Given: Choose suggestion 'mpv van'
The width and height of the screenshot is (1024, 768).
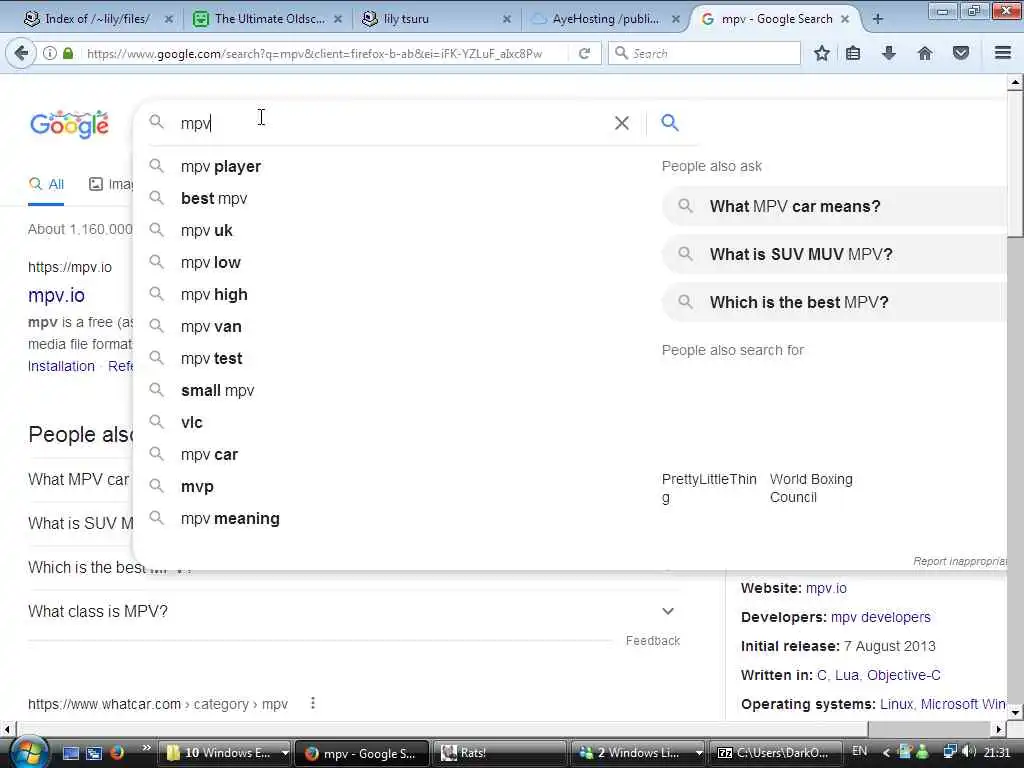Looking at the screenshot, I should 211,327.
